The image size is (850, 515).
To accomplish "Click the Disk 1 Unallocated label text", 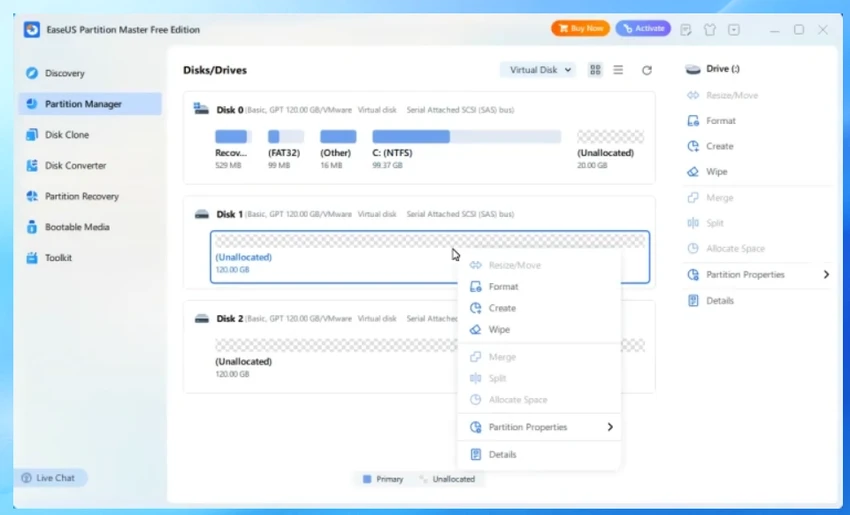I will pos(243,258).
